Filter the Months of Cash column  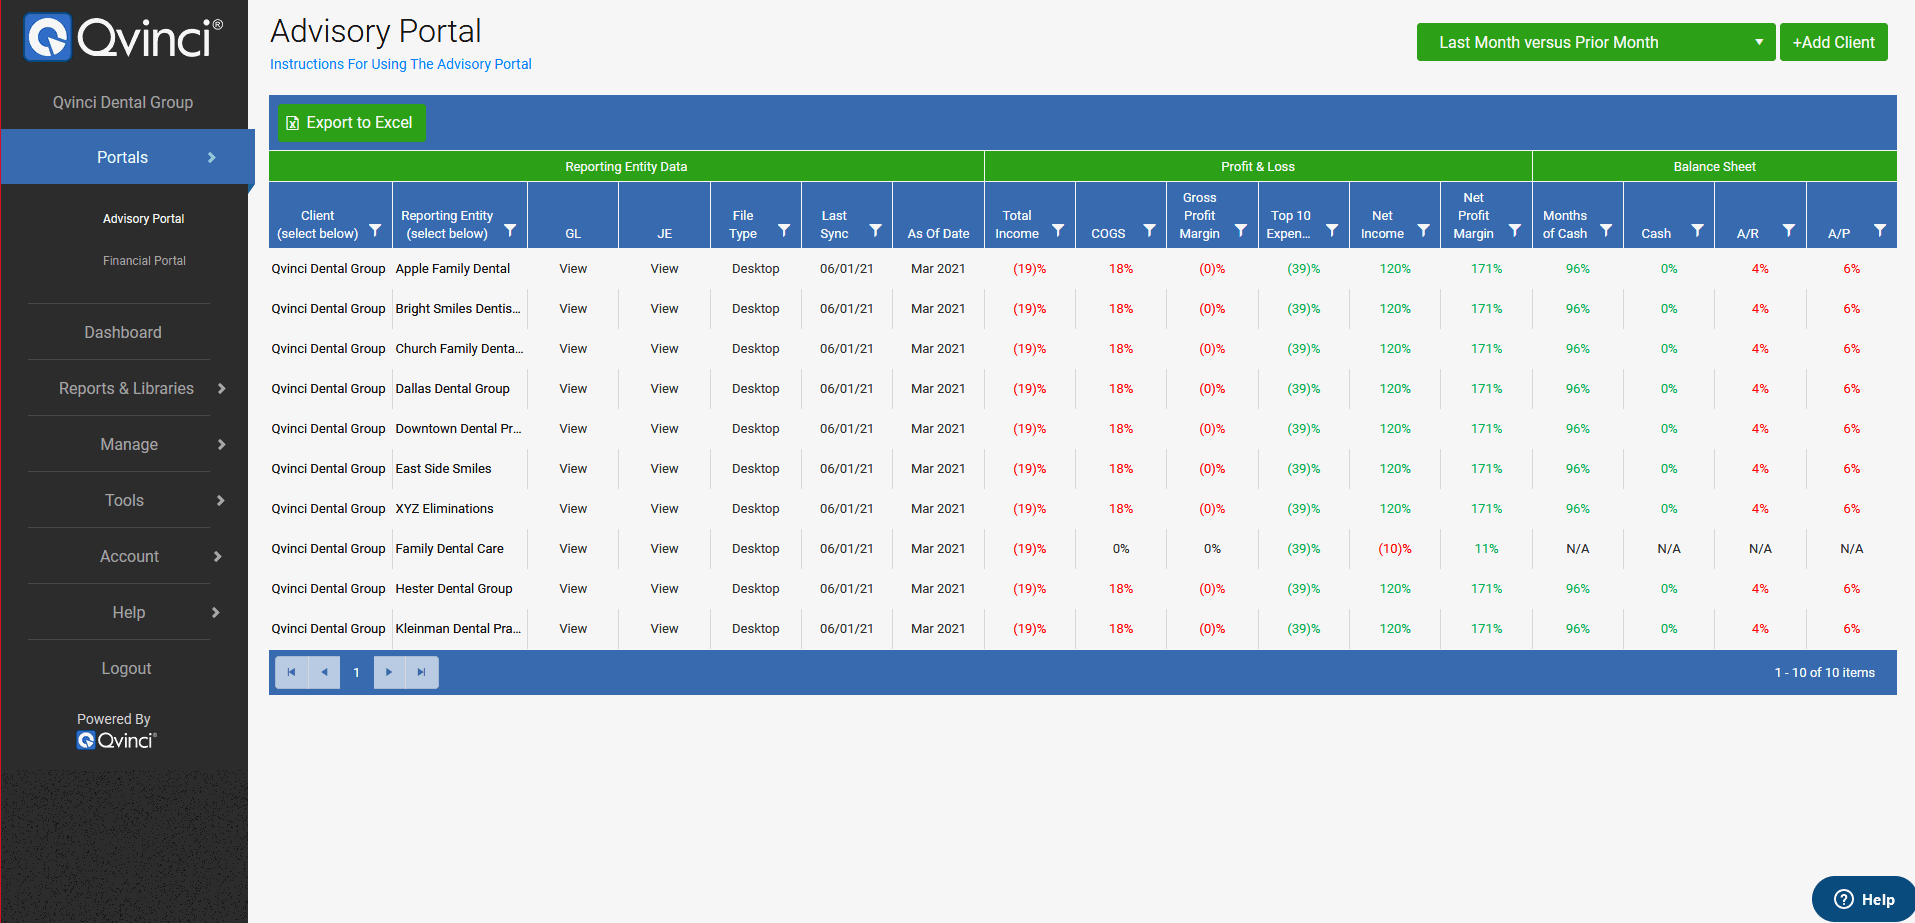tap(1606, 230)
